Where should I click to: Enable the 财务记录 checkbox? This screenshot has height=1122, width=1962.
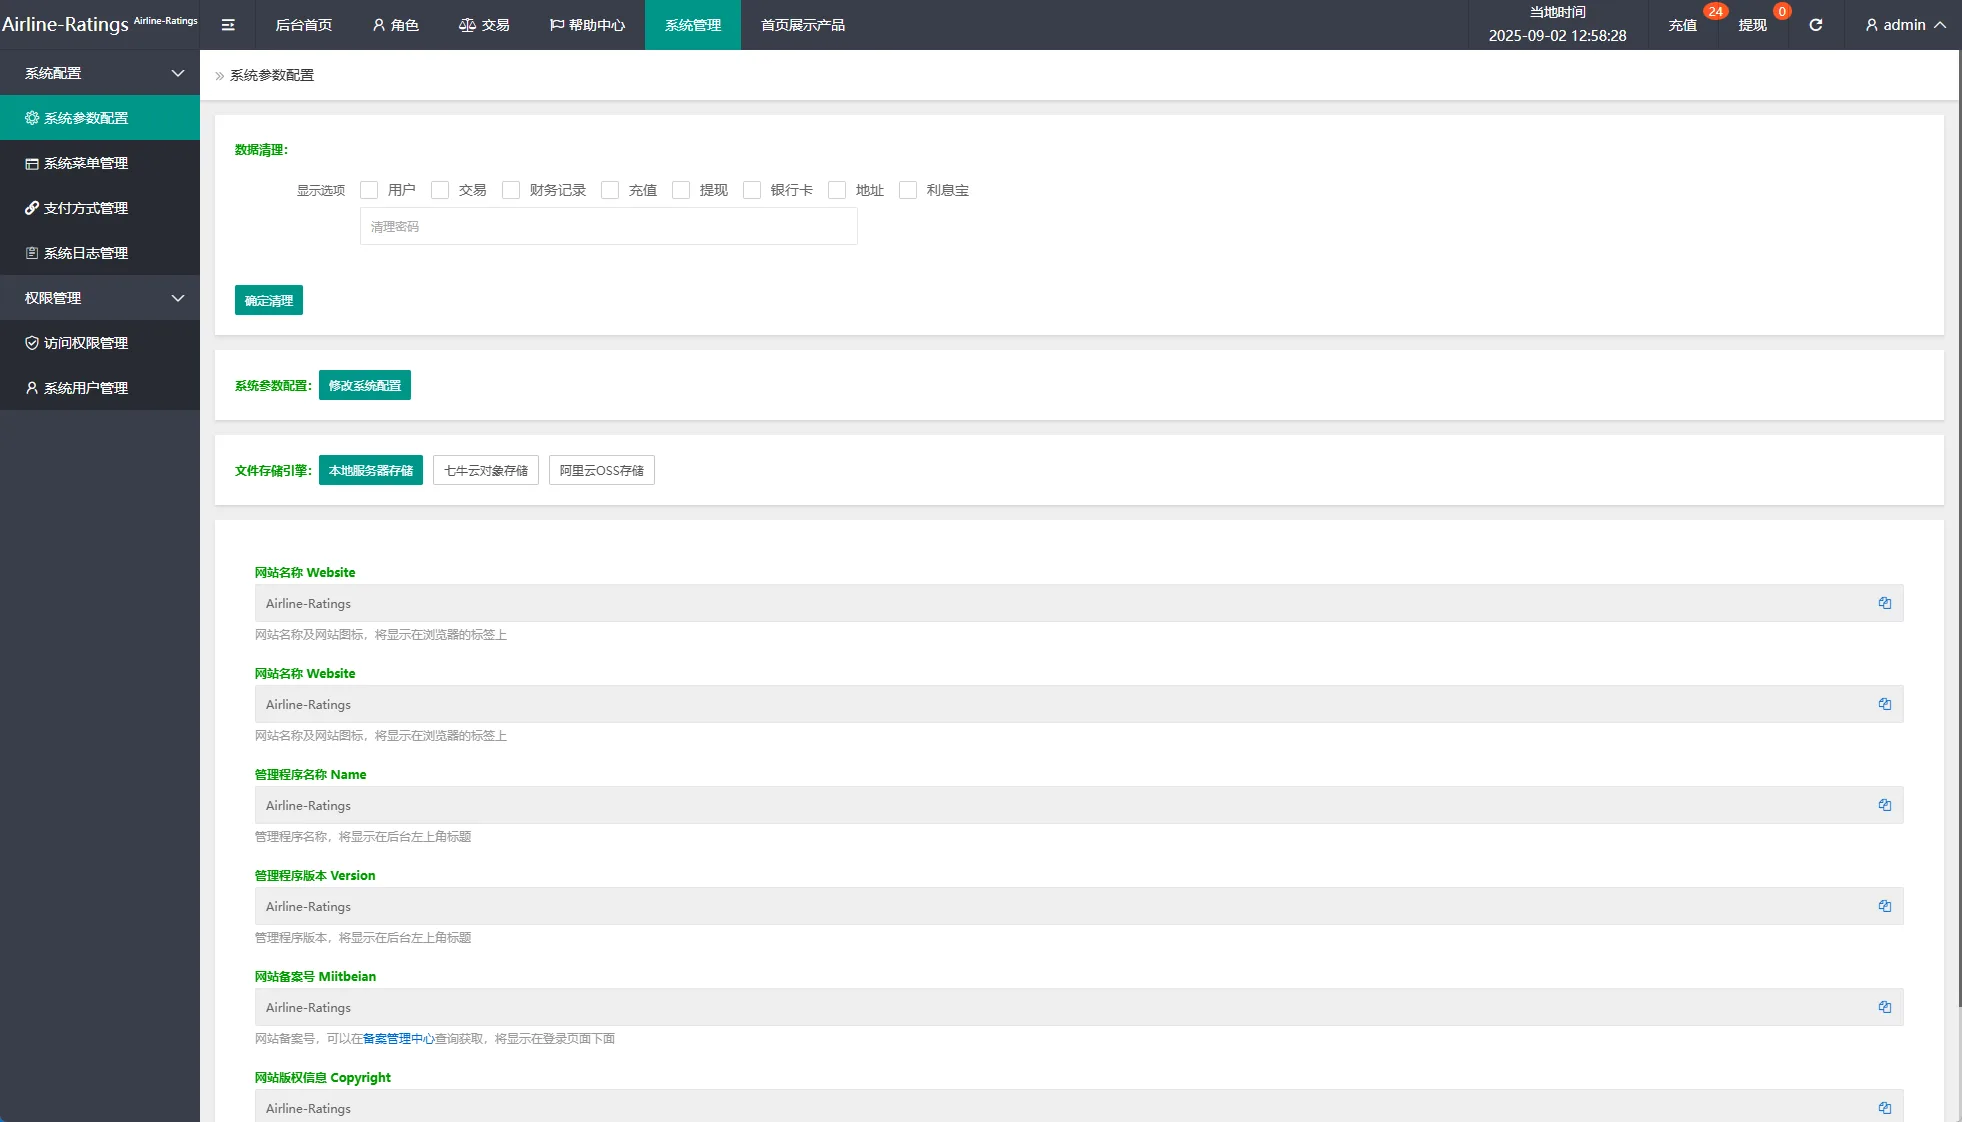tap(511, 190)
